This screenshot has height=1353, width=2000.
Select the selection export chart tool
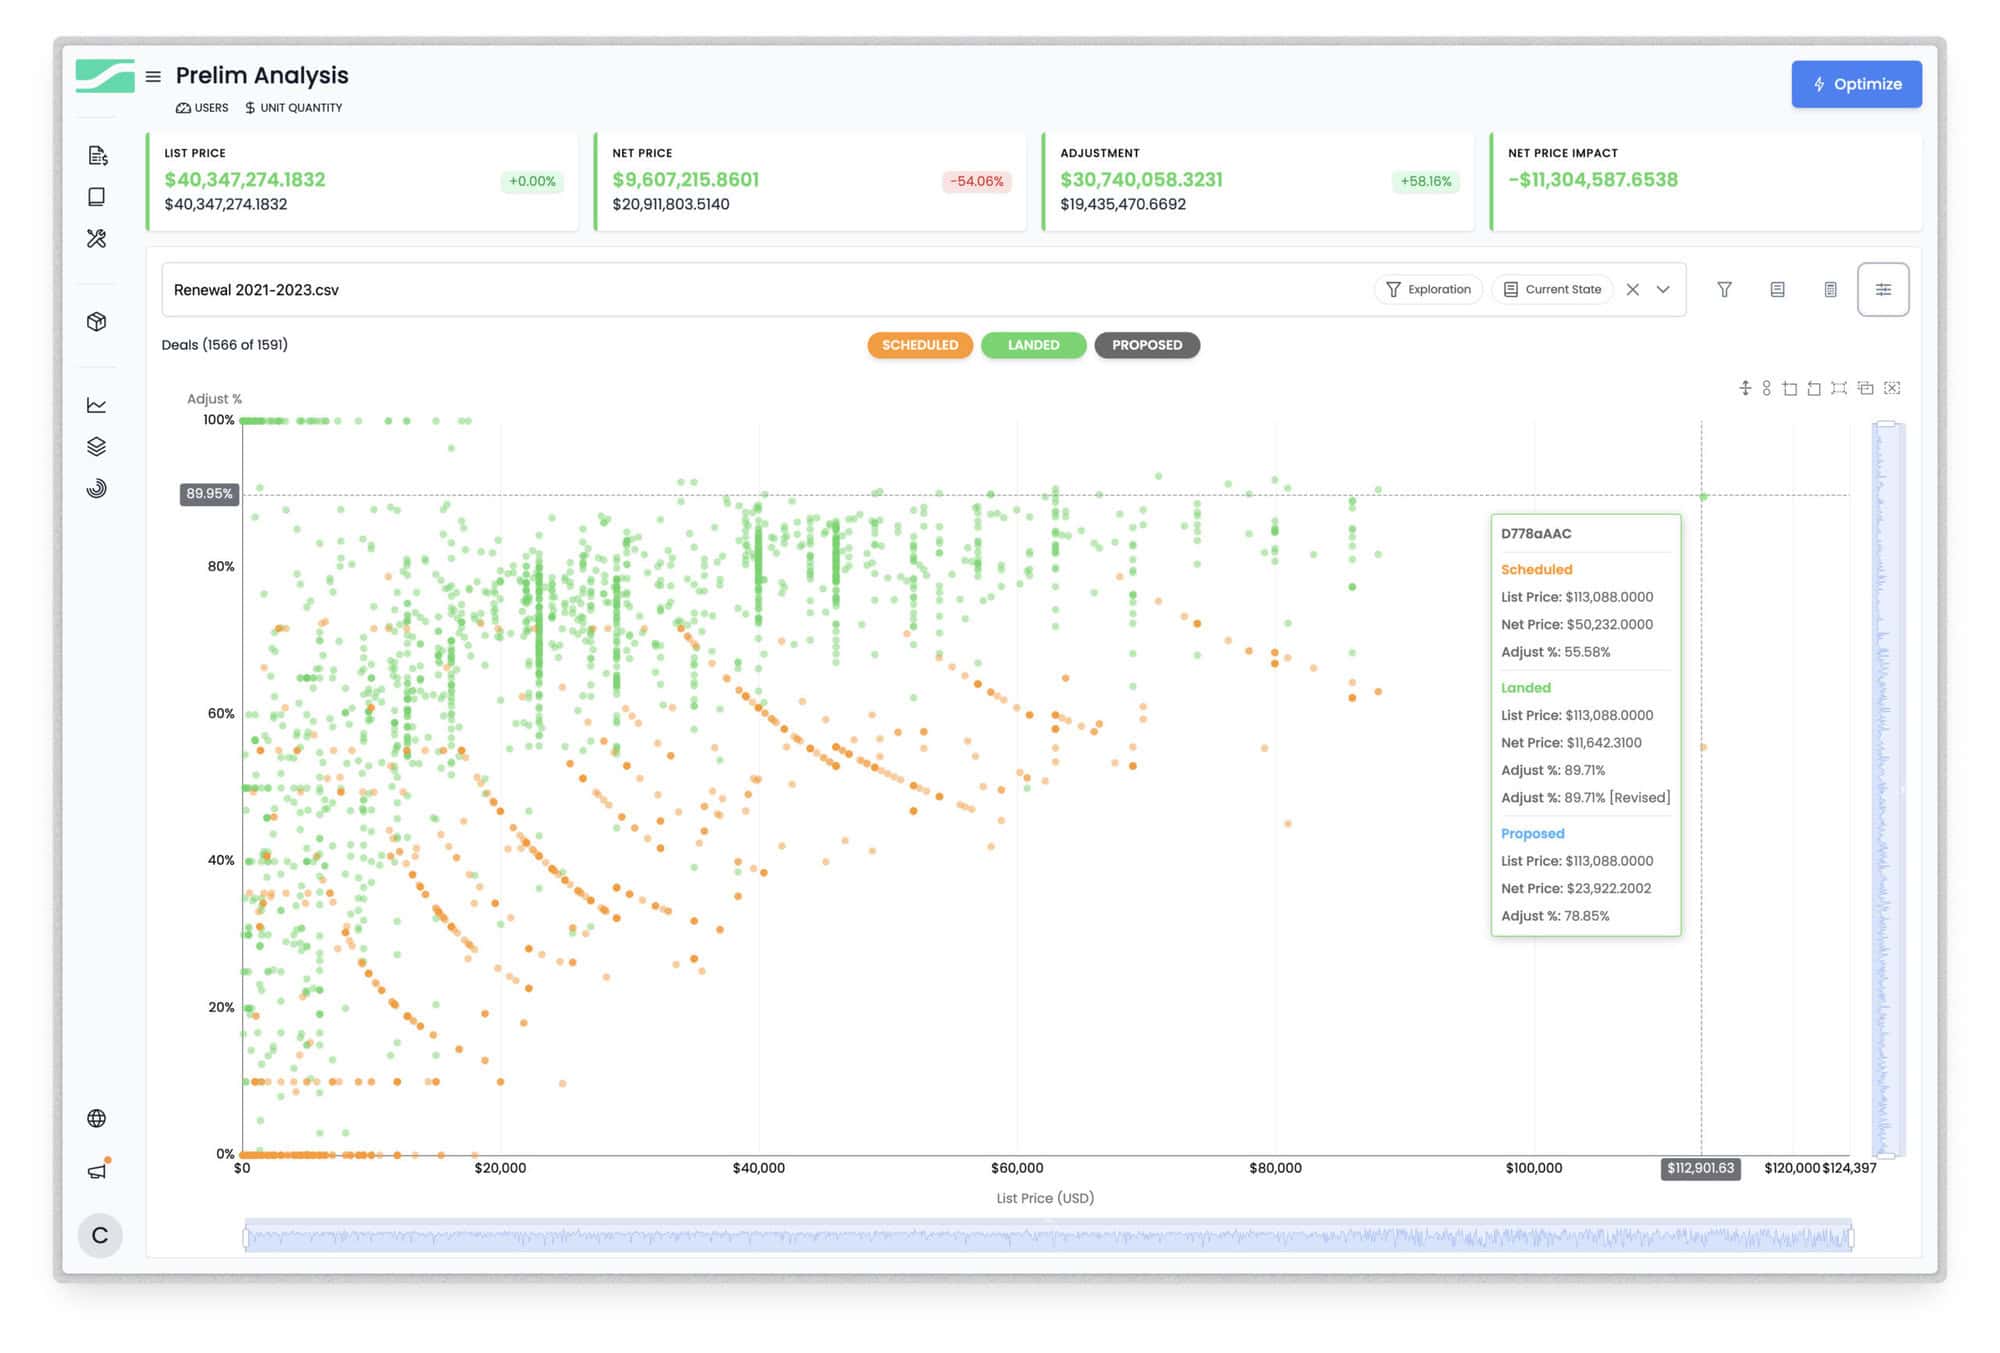[x=1865, y=388]
